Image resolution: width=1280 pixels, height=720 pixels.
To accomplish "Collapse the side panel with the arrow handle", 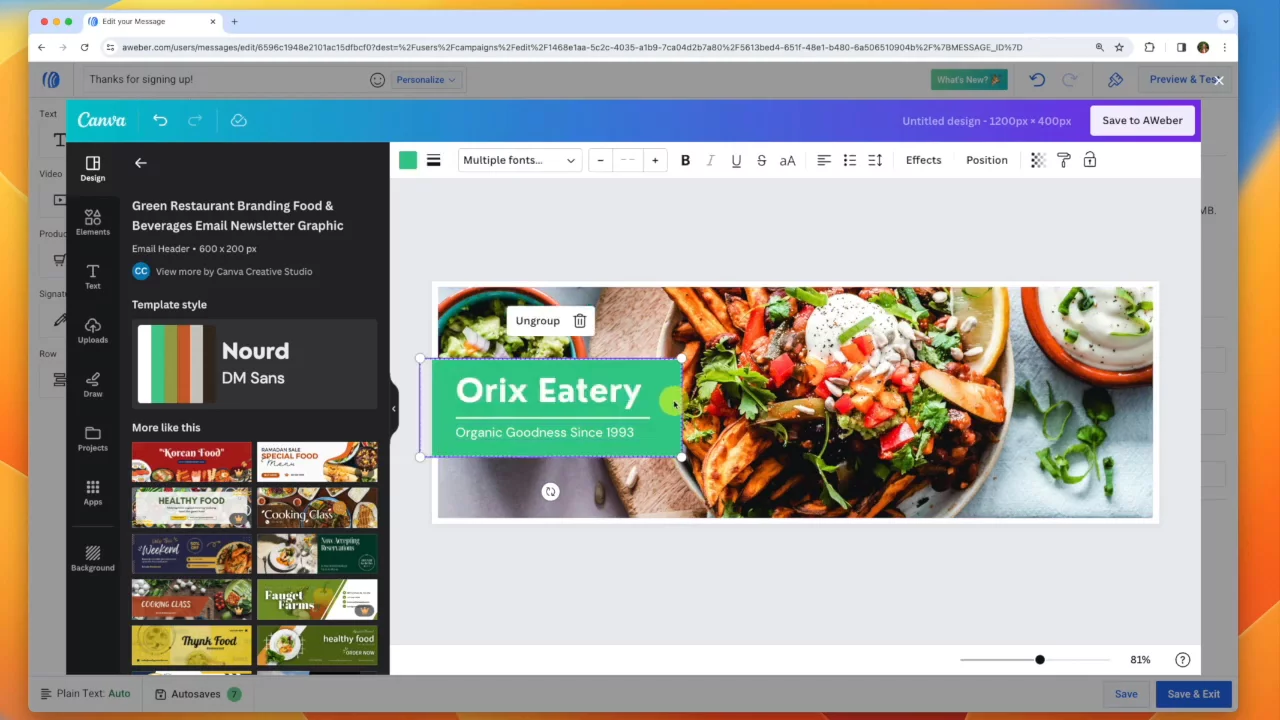I will pos(393,408).
